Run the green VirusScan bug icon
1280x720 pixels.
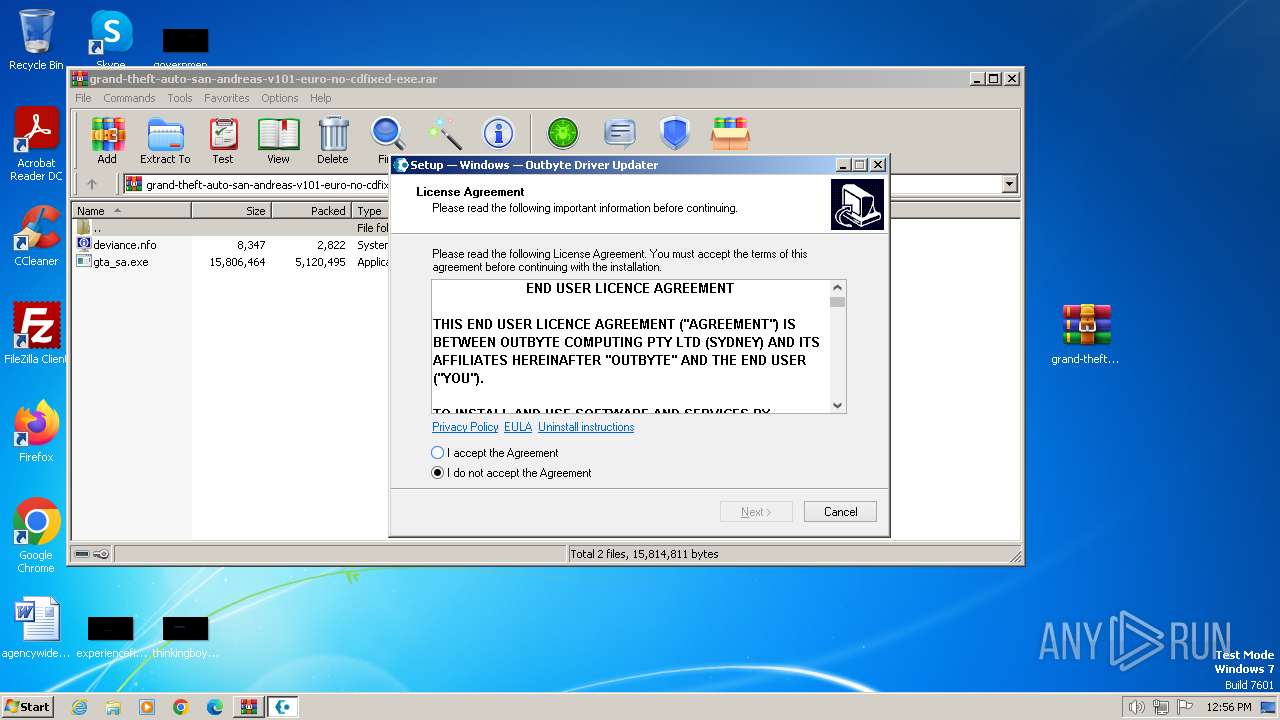[563, 133]
